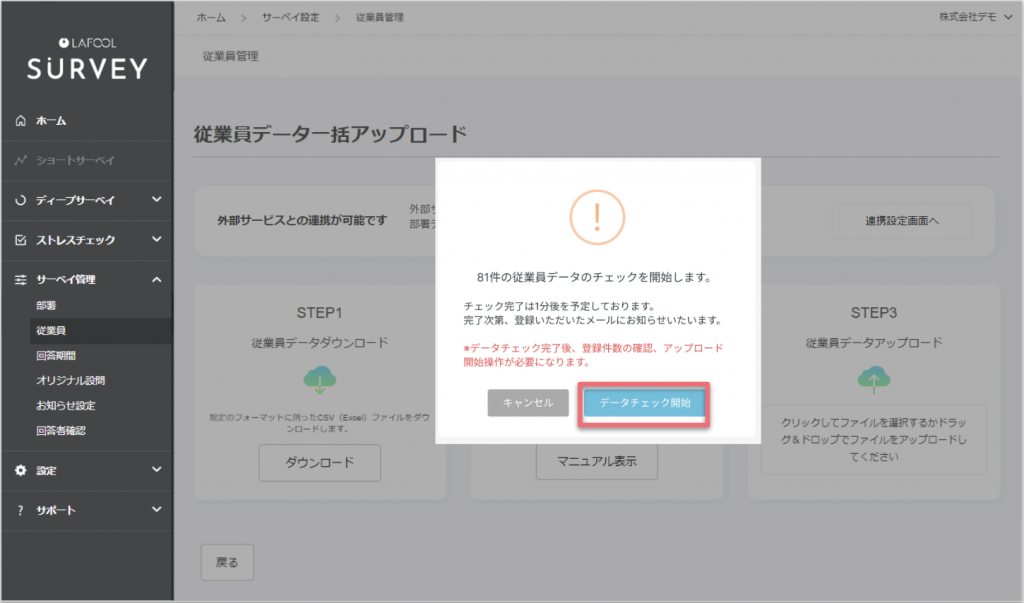1024x603 pixels.
Task: Click the 81件の従業員データ dialog message
Action: click(x=594, y=277)
